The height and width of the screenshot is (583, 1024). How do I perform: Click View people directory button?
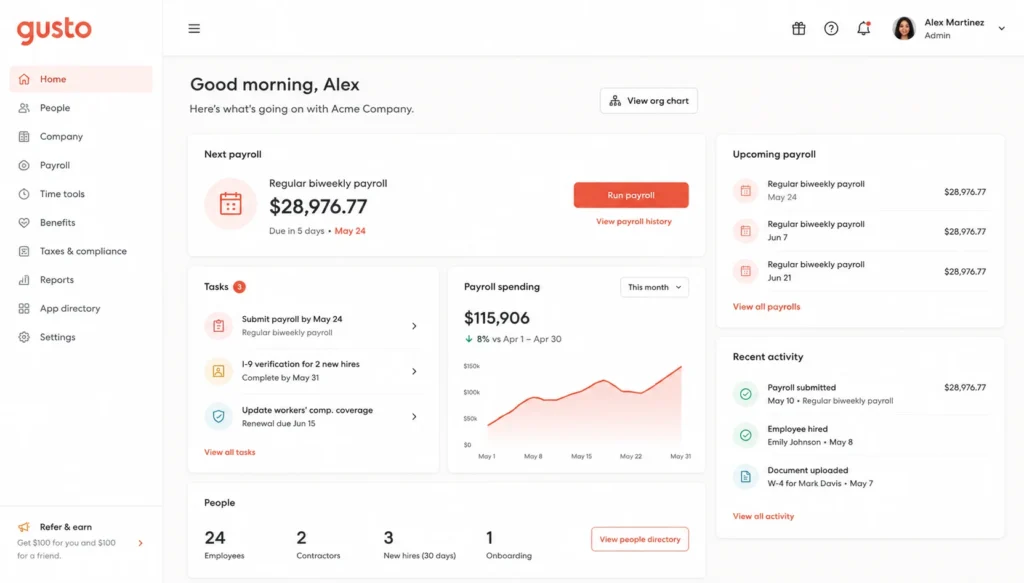point(640,539)
